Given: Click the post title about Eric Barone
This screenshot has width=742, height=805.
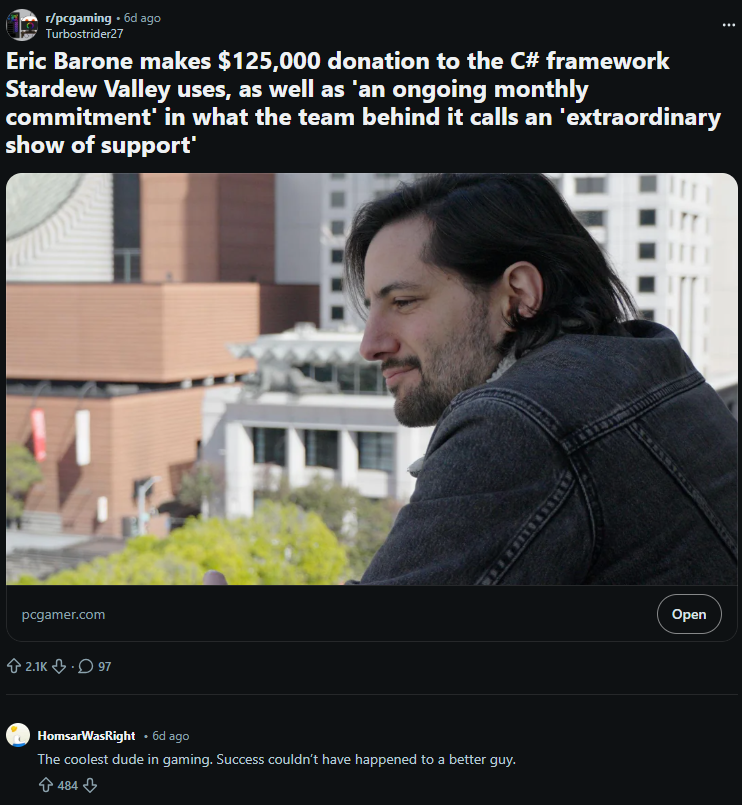Looking at the screenshot, I should [363, 103].
